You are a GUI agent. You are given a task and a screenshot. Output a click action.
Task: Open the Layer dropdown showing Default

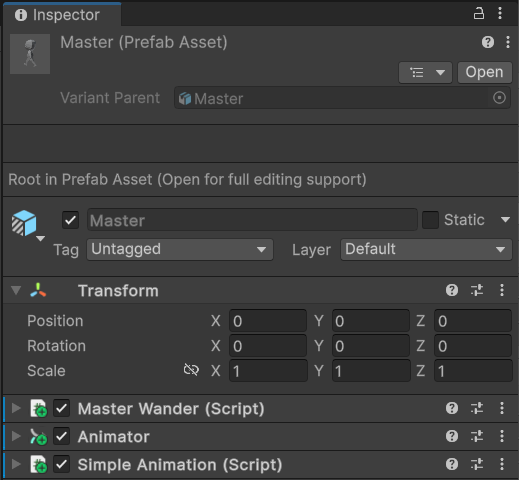pyautogui.click(x=426, y=249)
